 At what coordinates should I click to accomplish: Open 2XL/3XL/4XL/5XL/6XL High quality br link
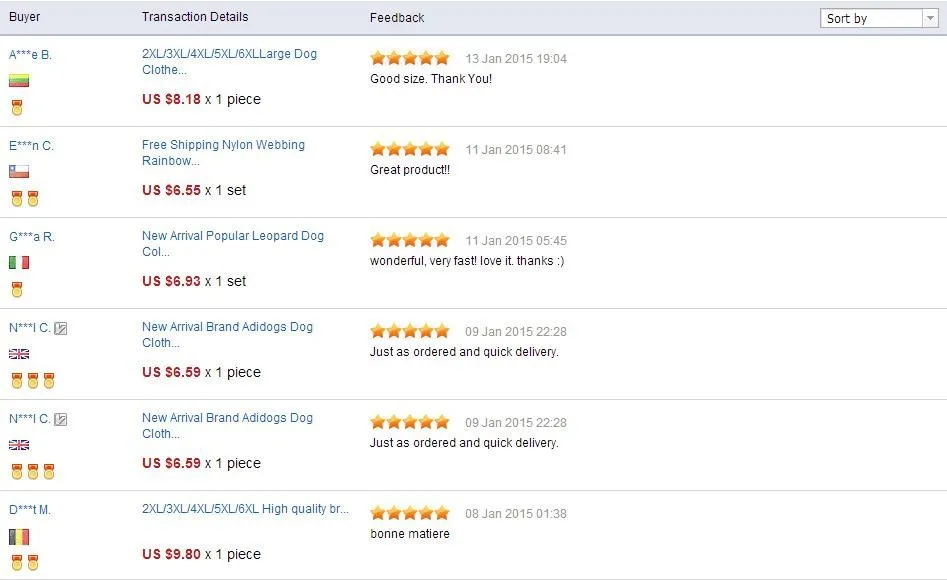245,509
